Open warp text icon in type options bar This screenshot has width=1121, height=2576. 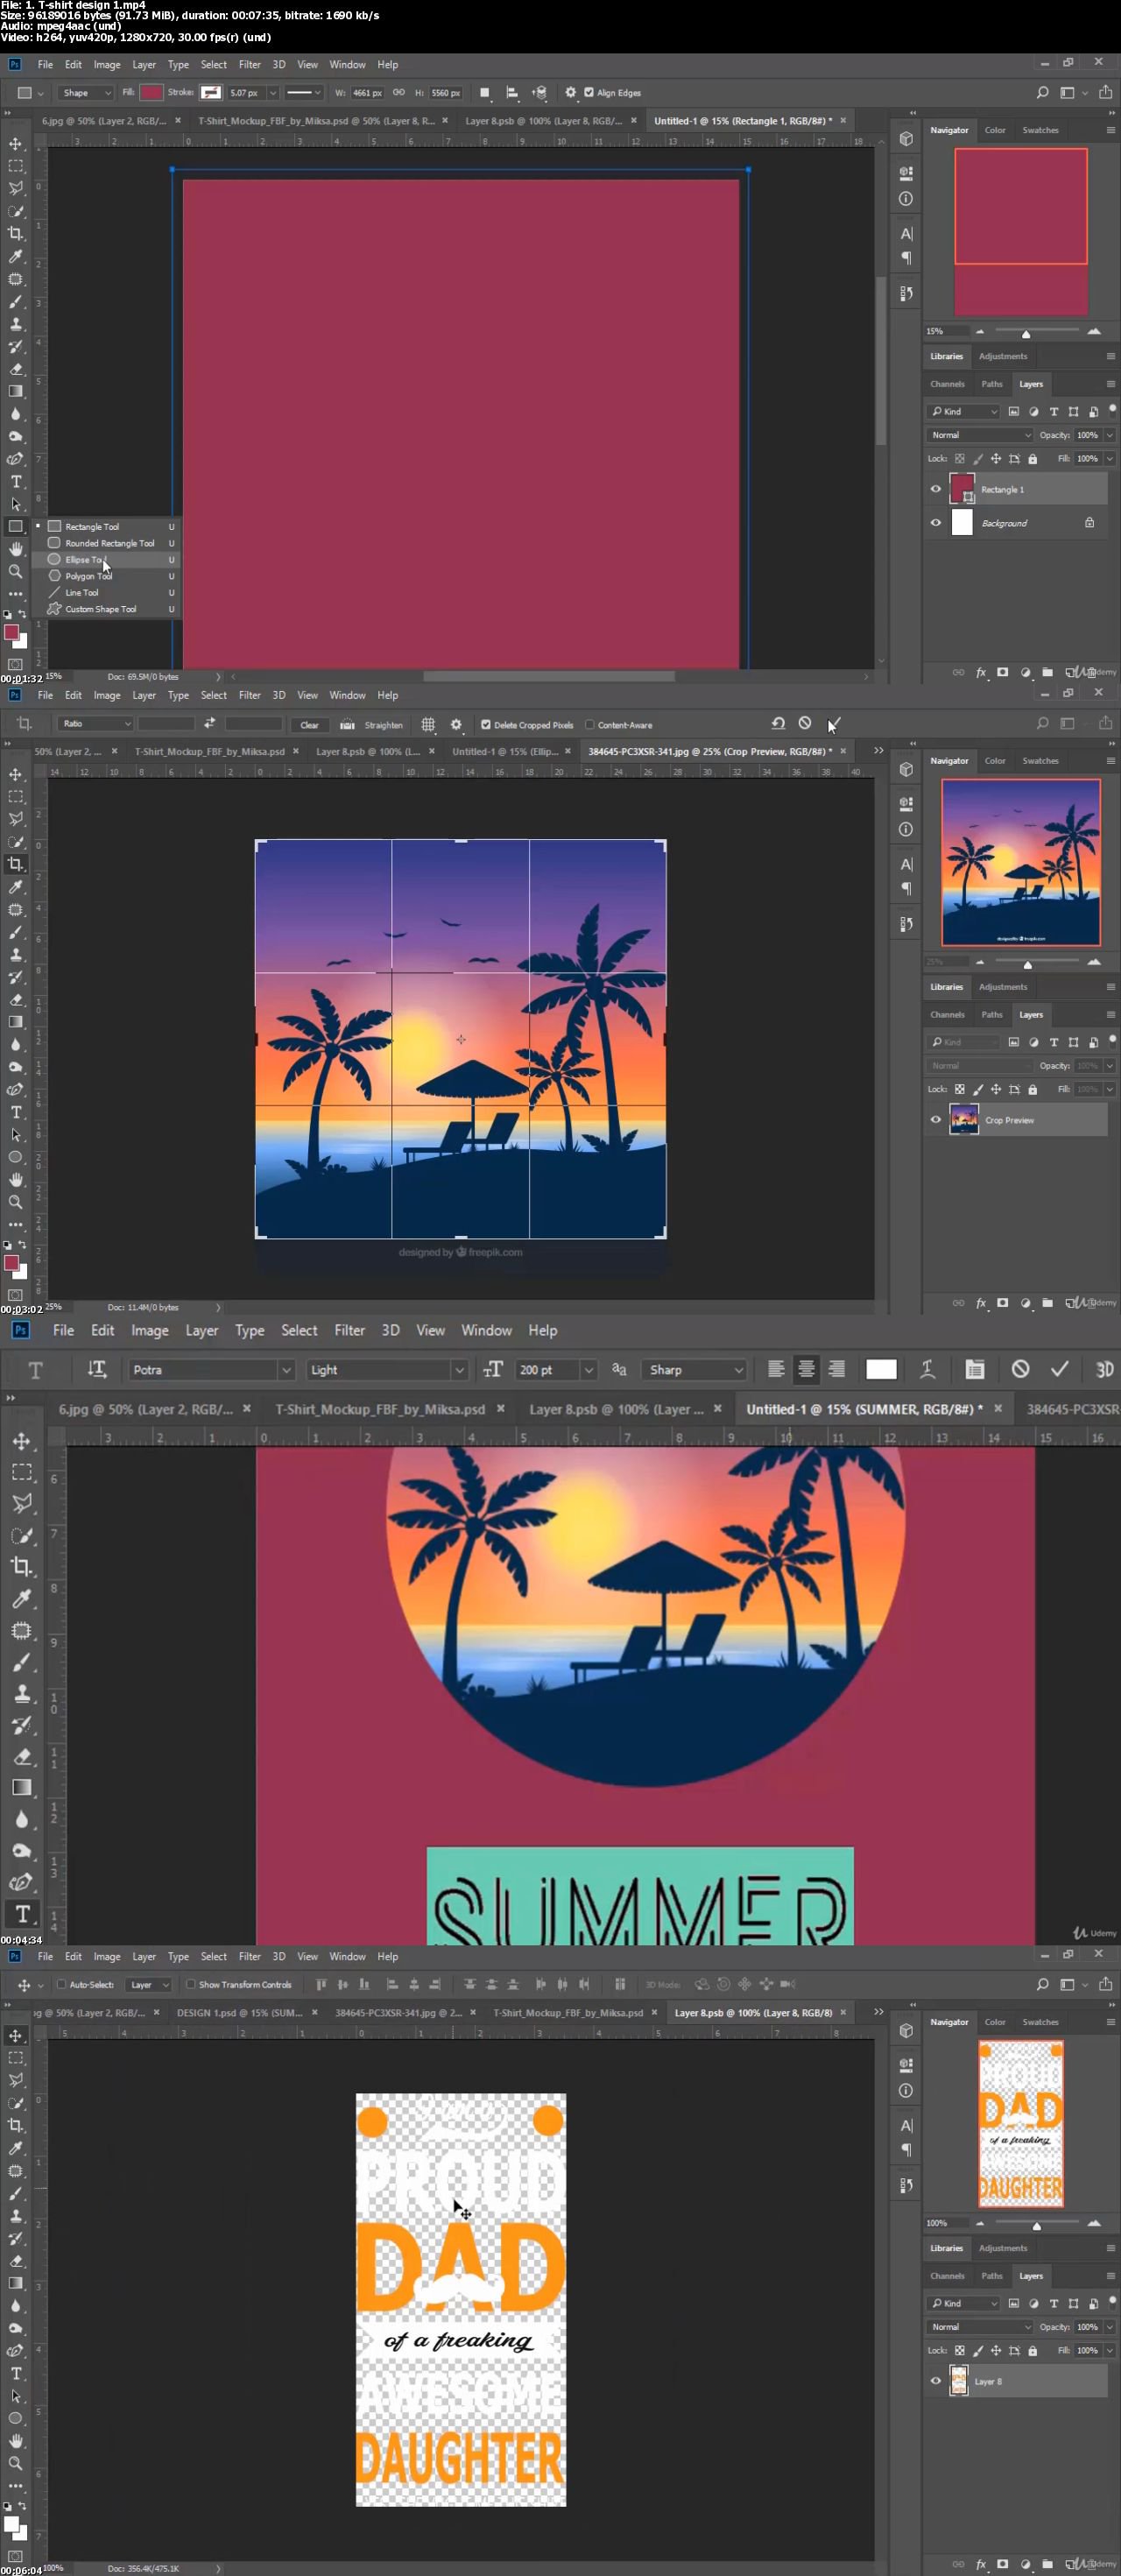[x=928, y=1369]
